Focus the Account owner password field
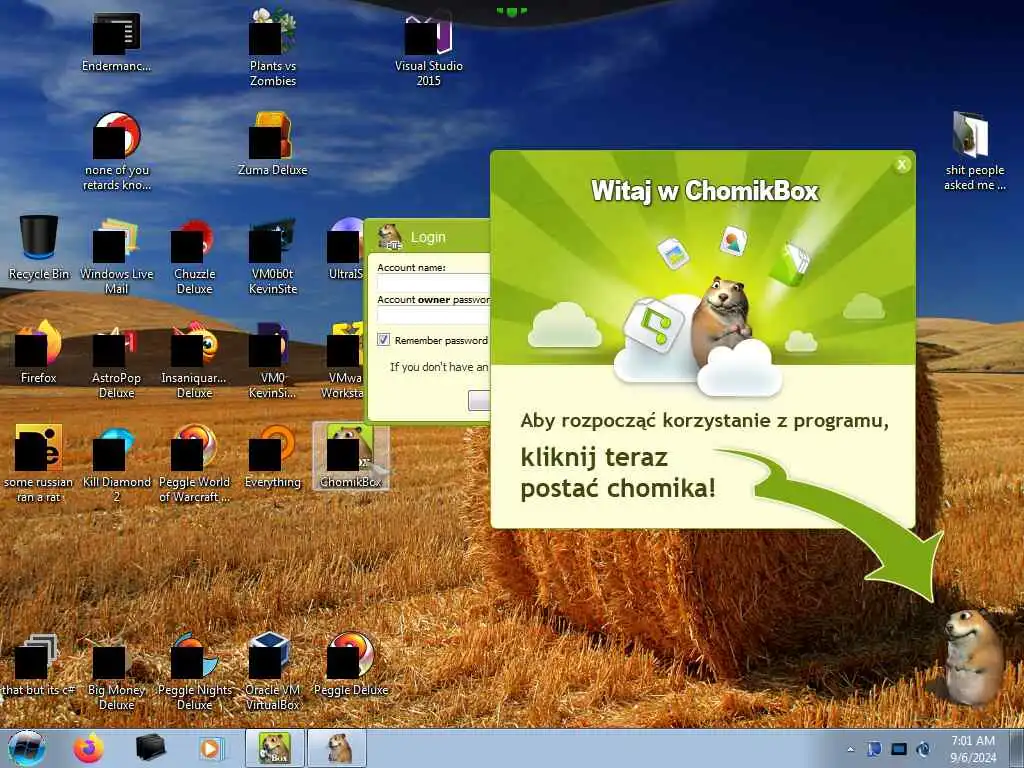 (433, 315)
